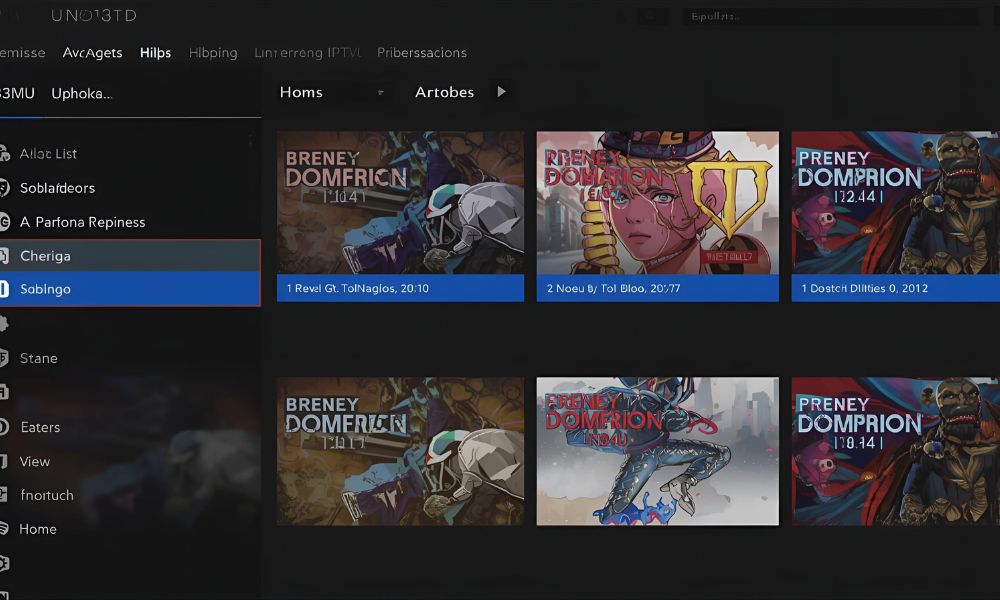1000x600 pixels.
Task: Open the AvcAgets menu
Action: point(92,53)
